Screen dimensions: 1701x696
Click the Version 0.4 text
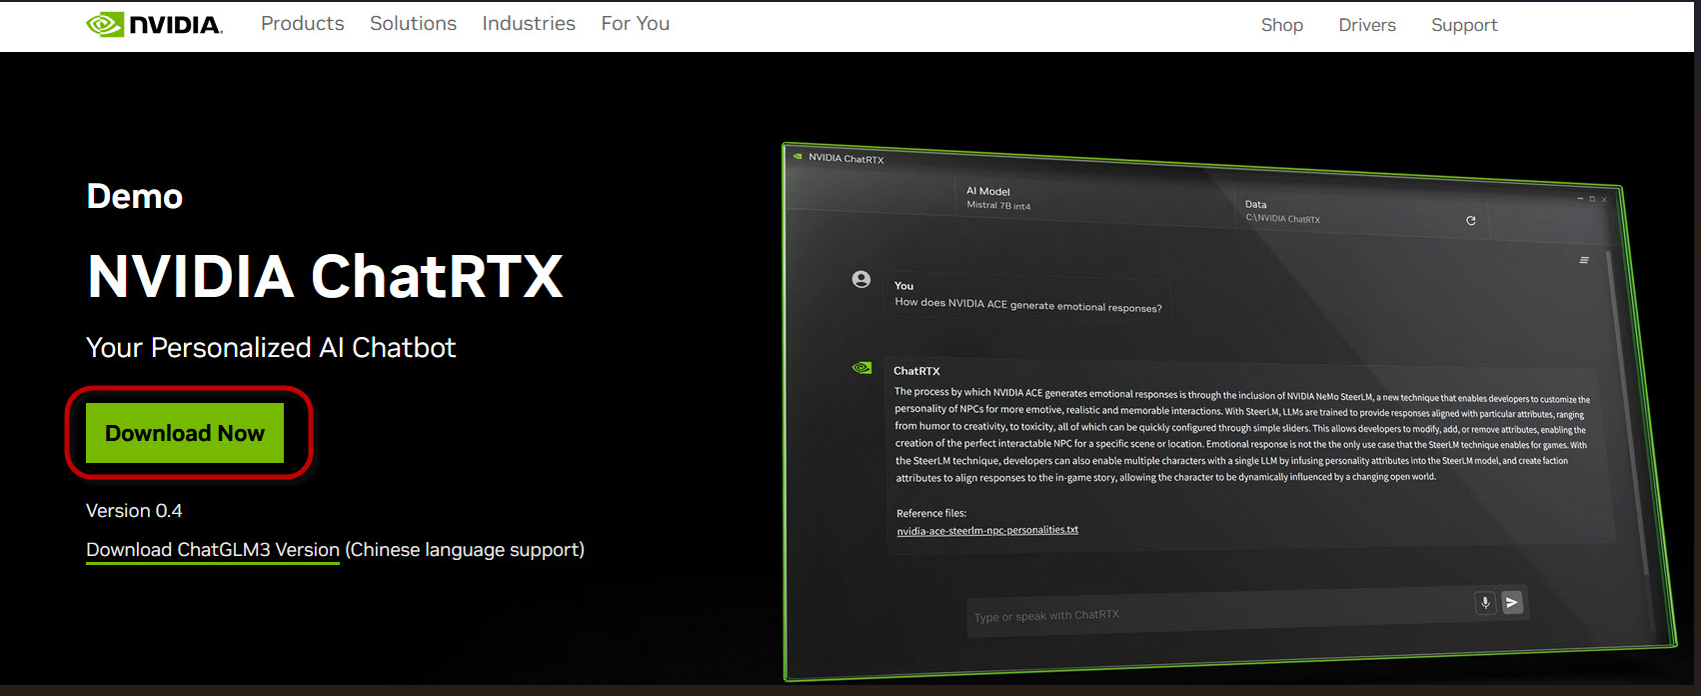[134, 511]
